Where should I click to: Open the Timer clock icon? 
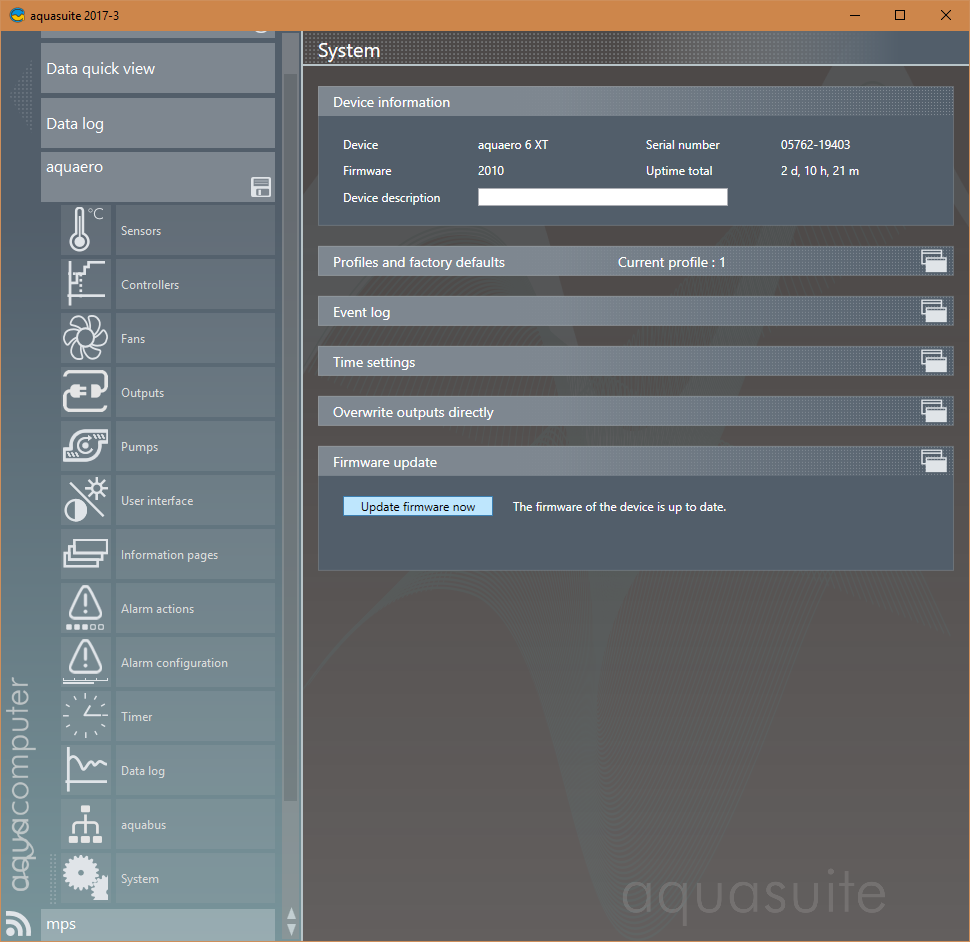[x=86, y=716]
